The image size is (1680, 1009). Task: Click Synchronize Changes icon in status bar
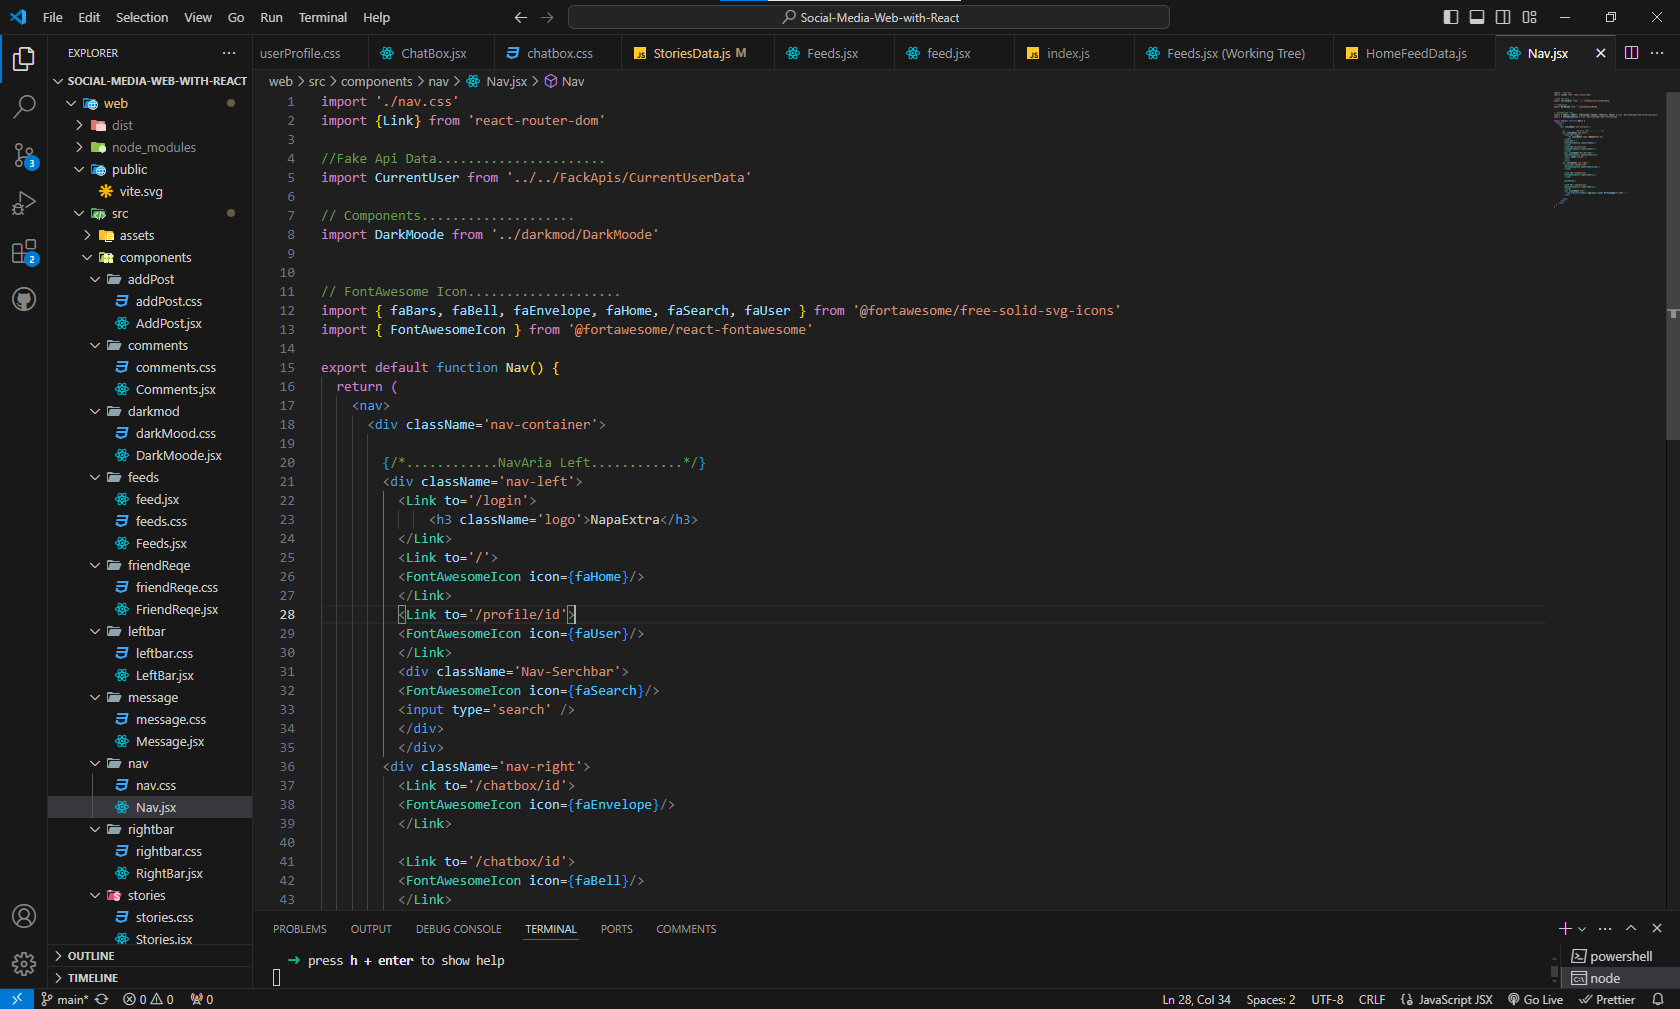coord(102,999)
